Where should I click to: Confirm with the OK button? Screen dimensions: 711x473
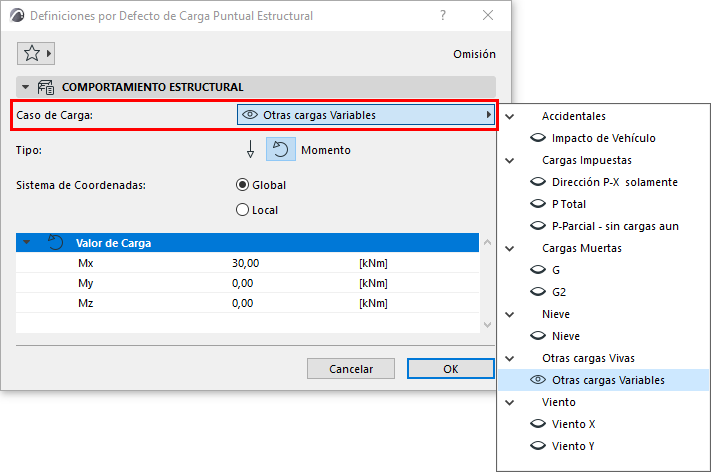[x=450, y=369]
